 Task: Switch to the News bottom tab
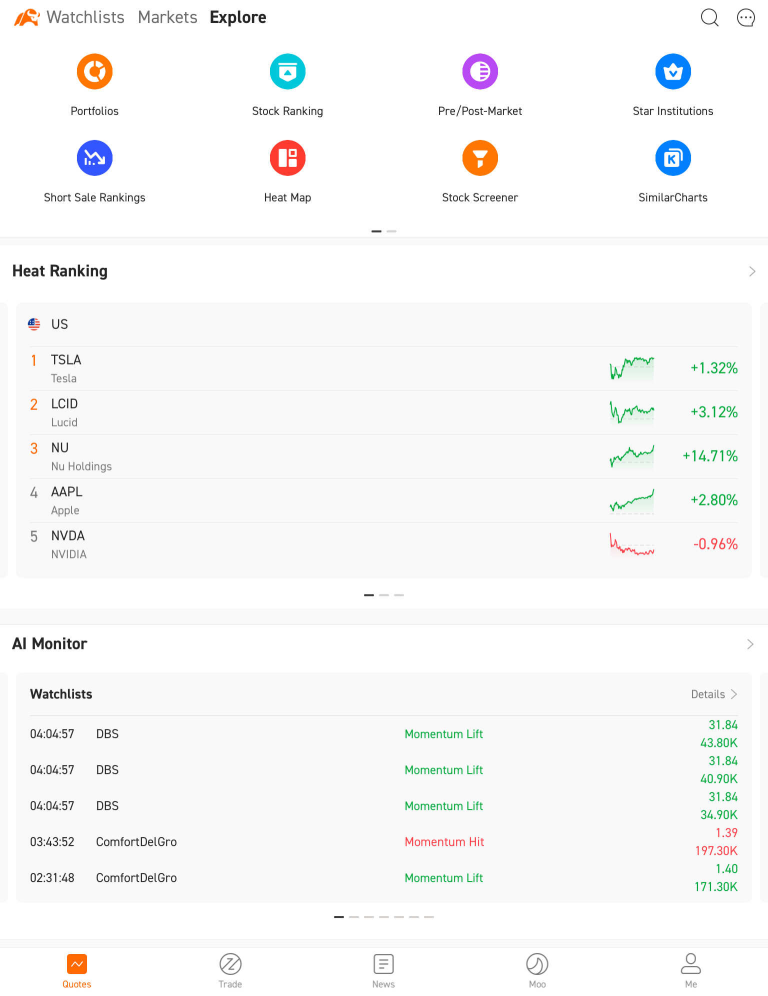(x=384, y=971)
